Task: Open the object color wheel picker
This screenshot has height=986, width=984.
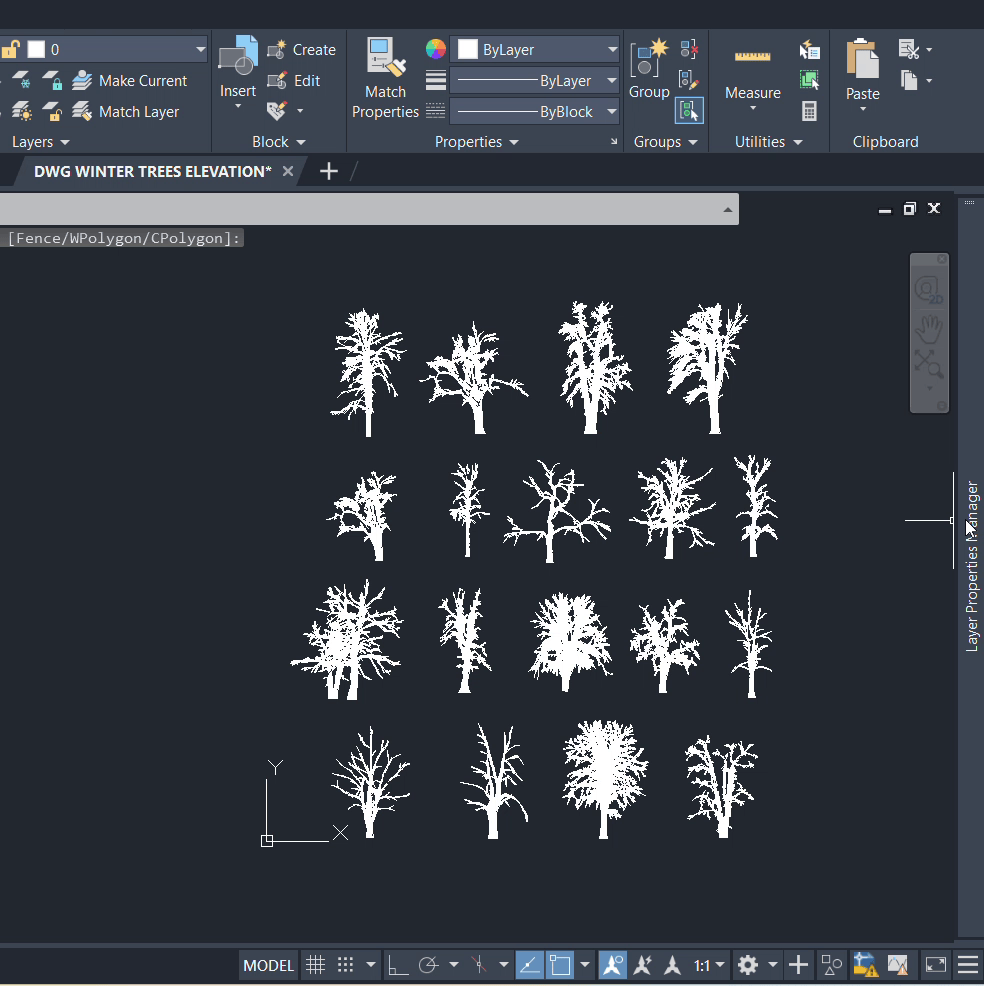Action: (436, 49)
